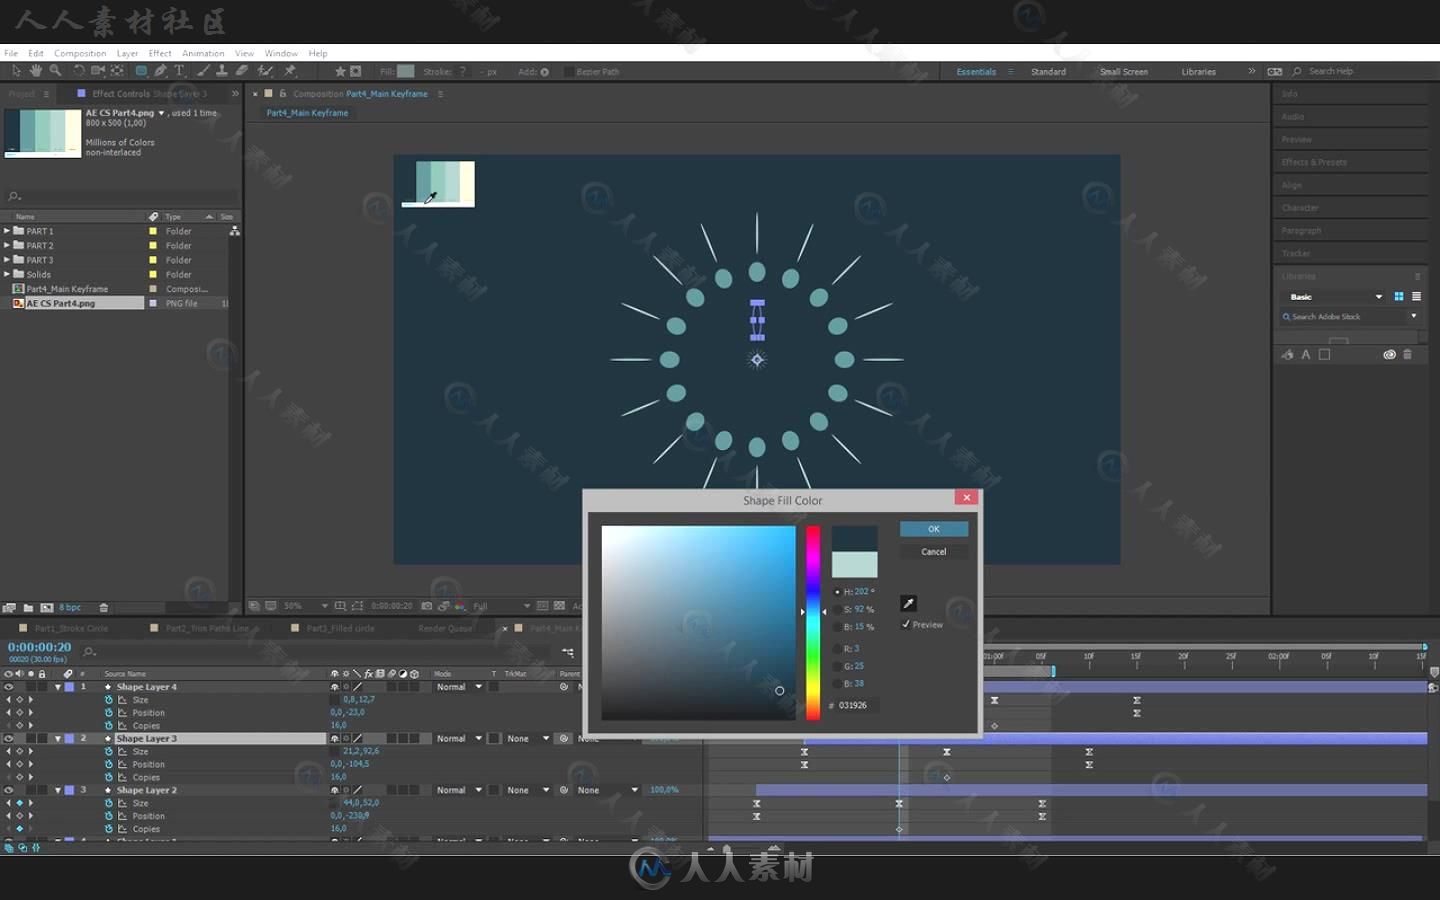Hide Shape Layer 2 with its eye icon
Image resolution: width=1440 pixels, height=900 pixels.
[9, 790]
